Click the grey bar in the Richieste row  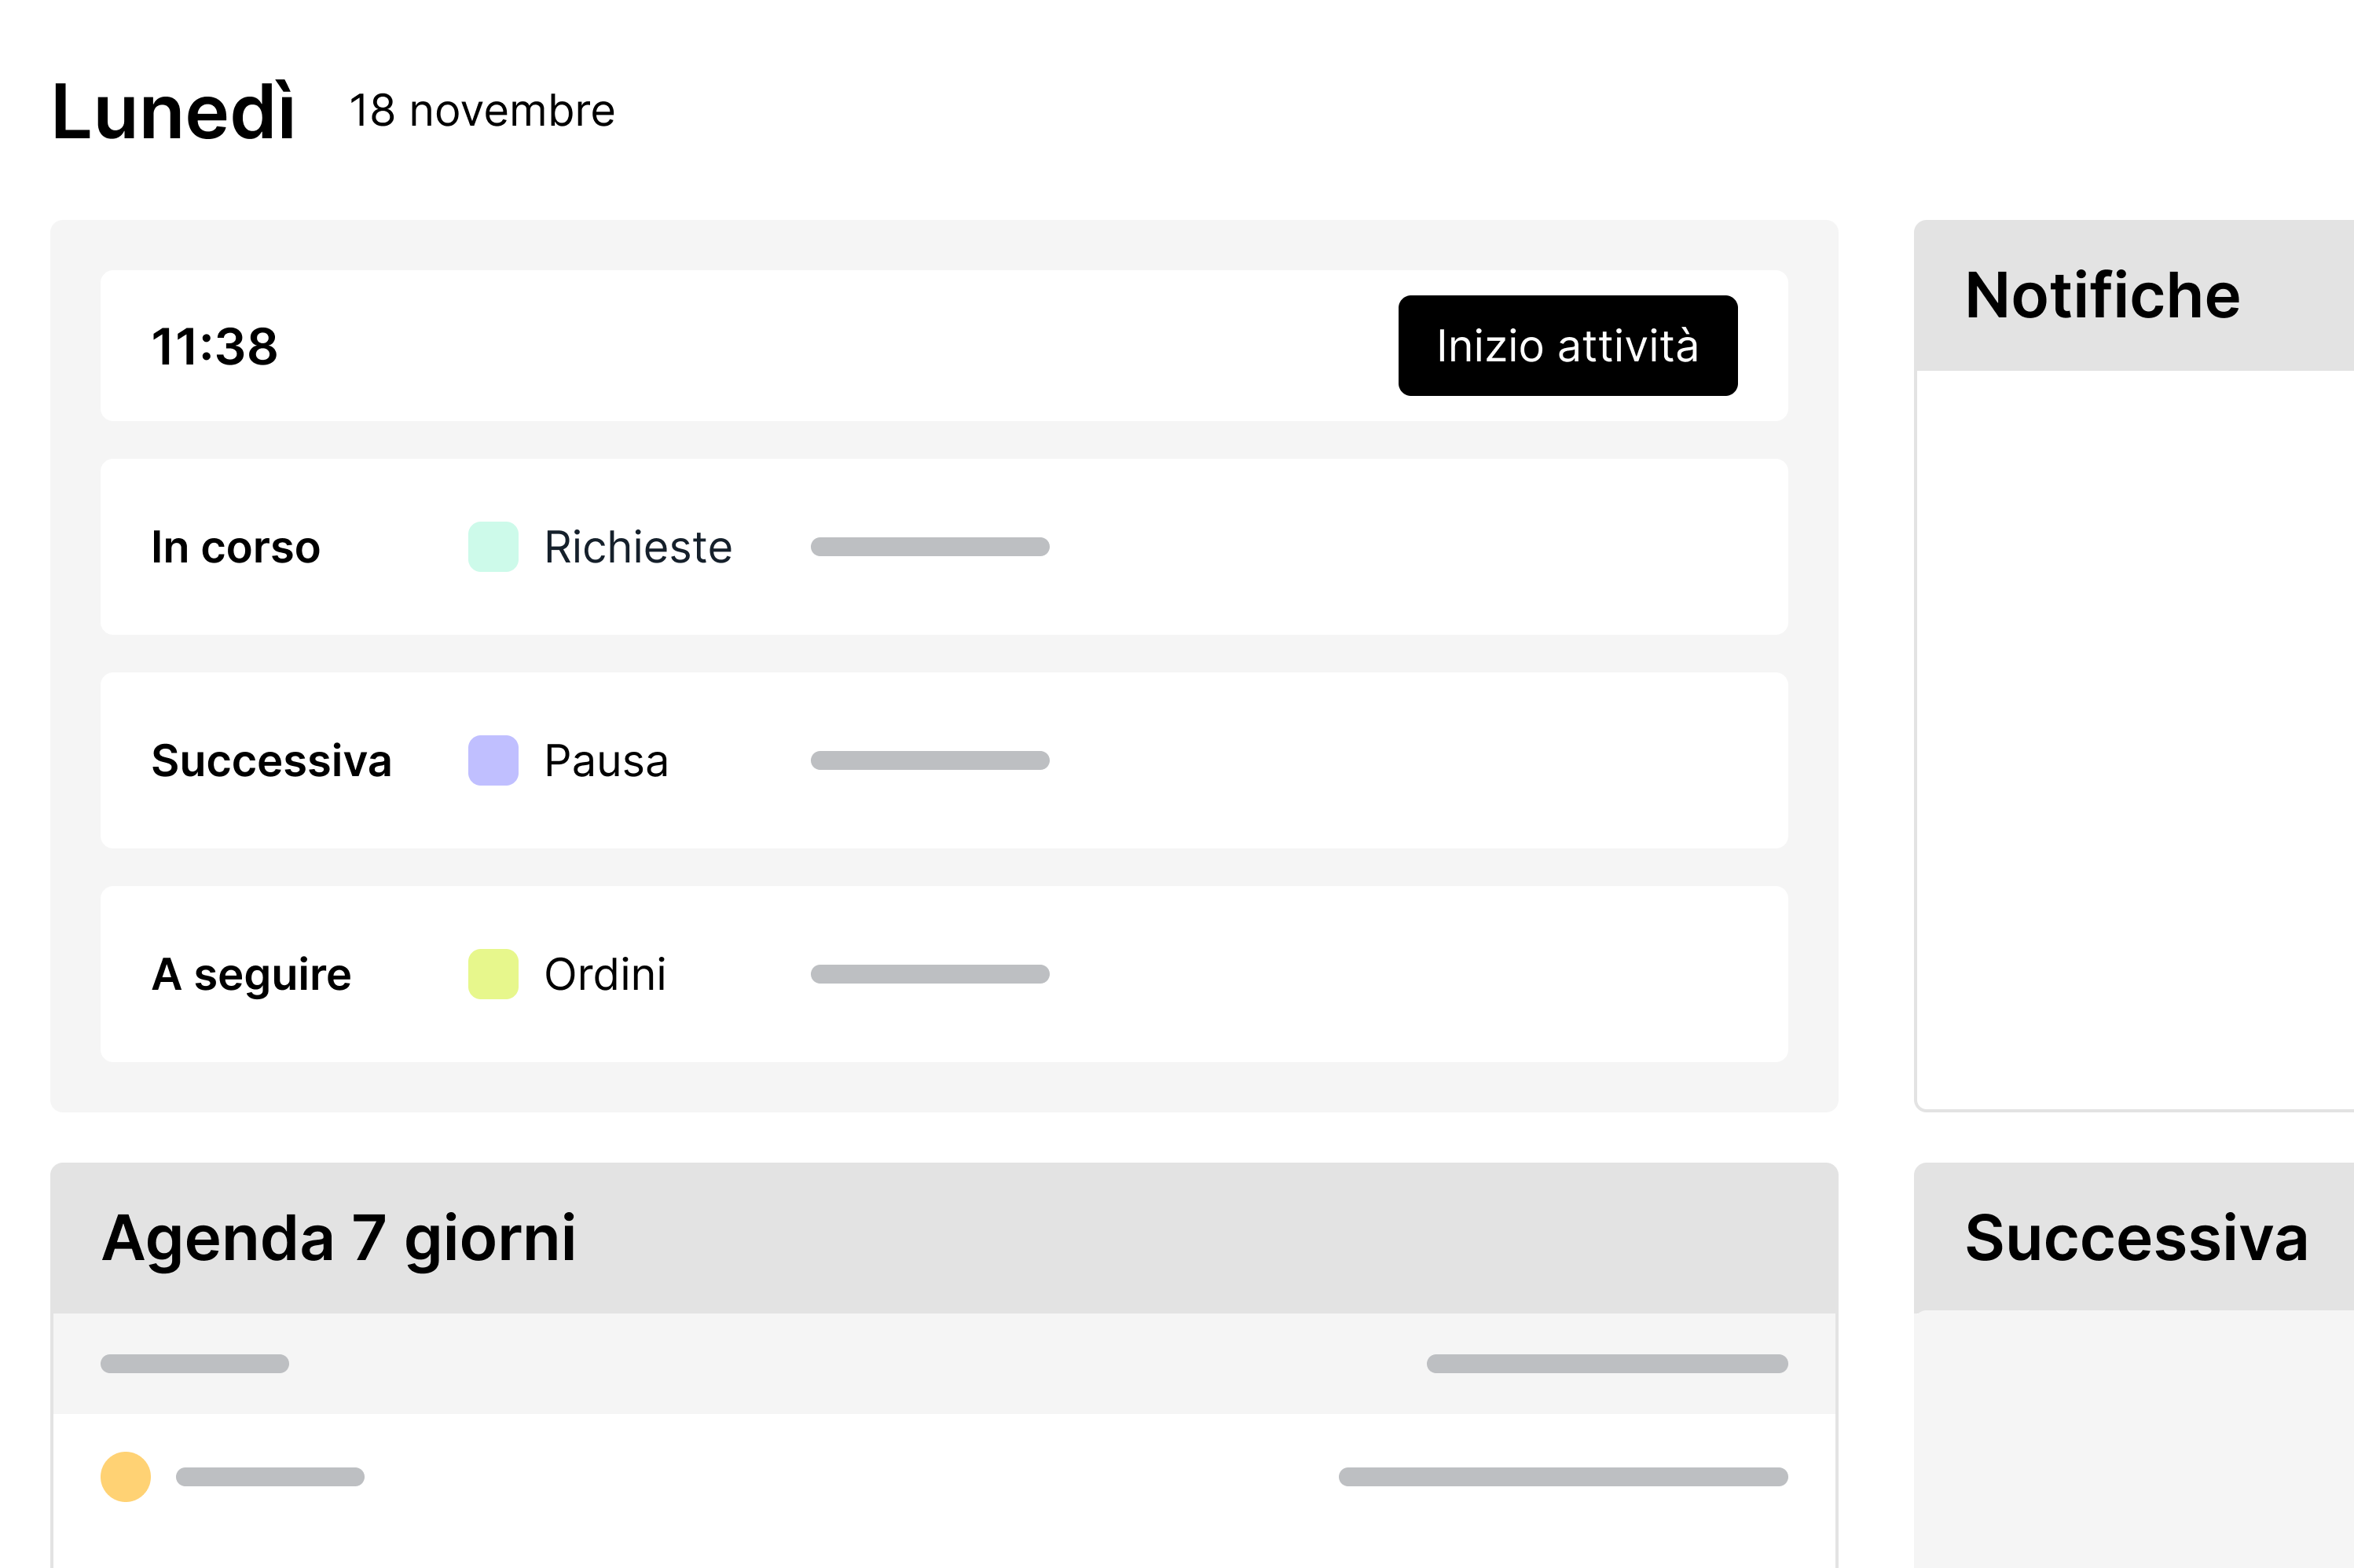tap(929, 547)
